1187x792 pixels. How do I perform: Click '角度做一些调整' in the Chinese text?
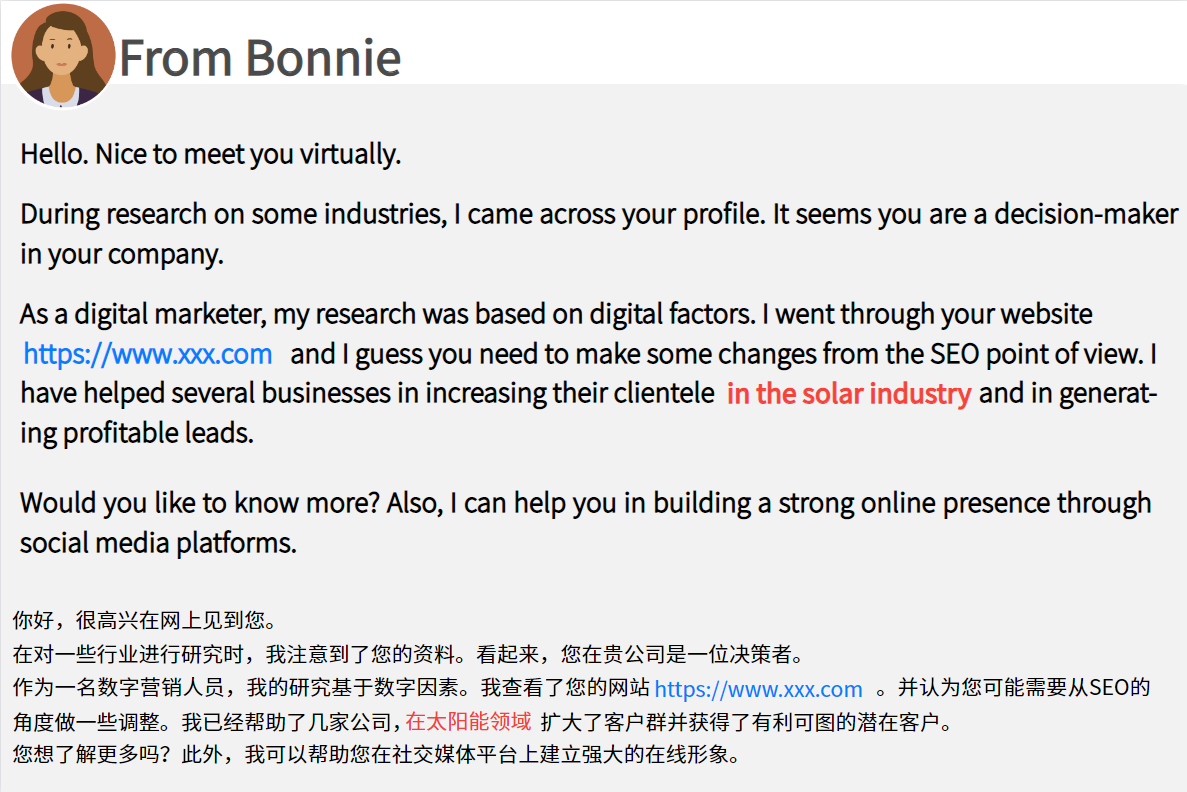(86, 722)
